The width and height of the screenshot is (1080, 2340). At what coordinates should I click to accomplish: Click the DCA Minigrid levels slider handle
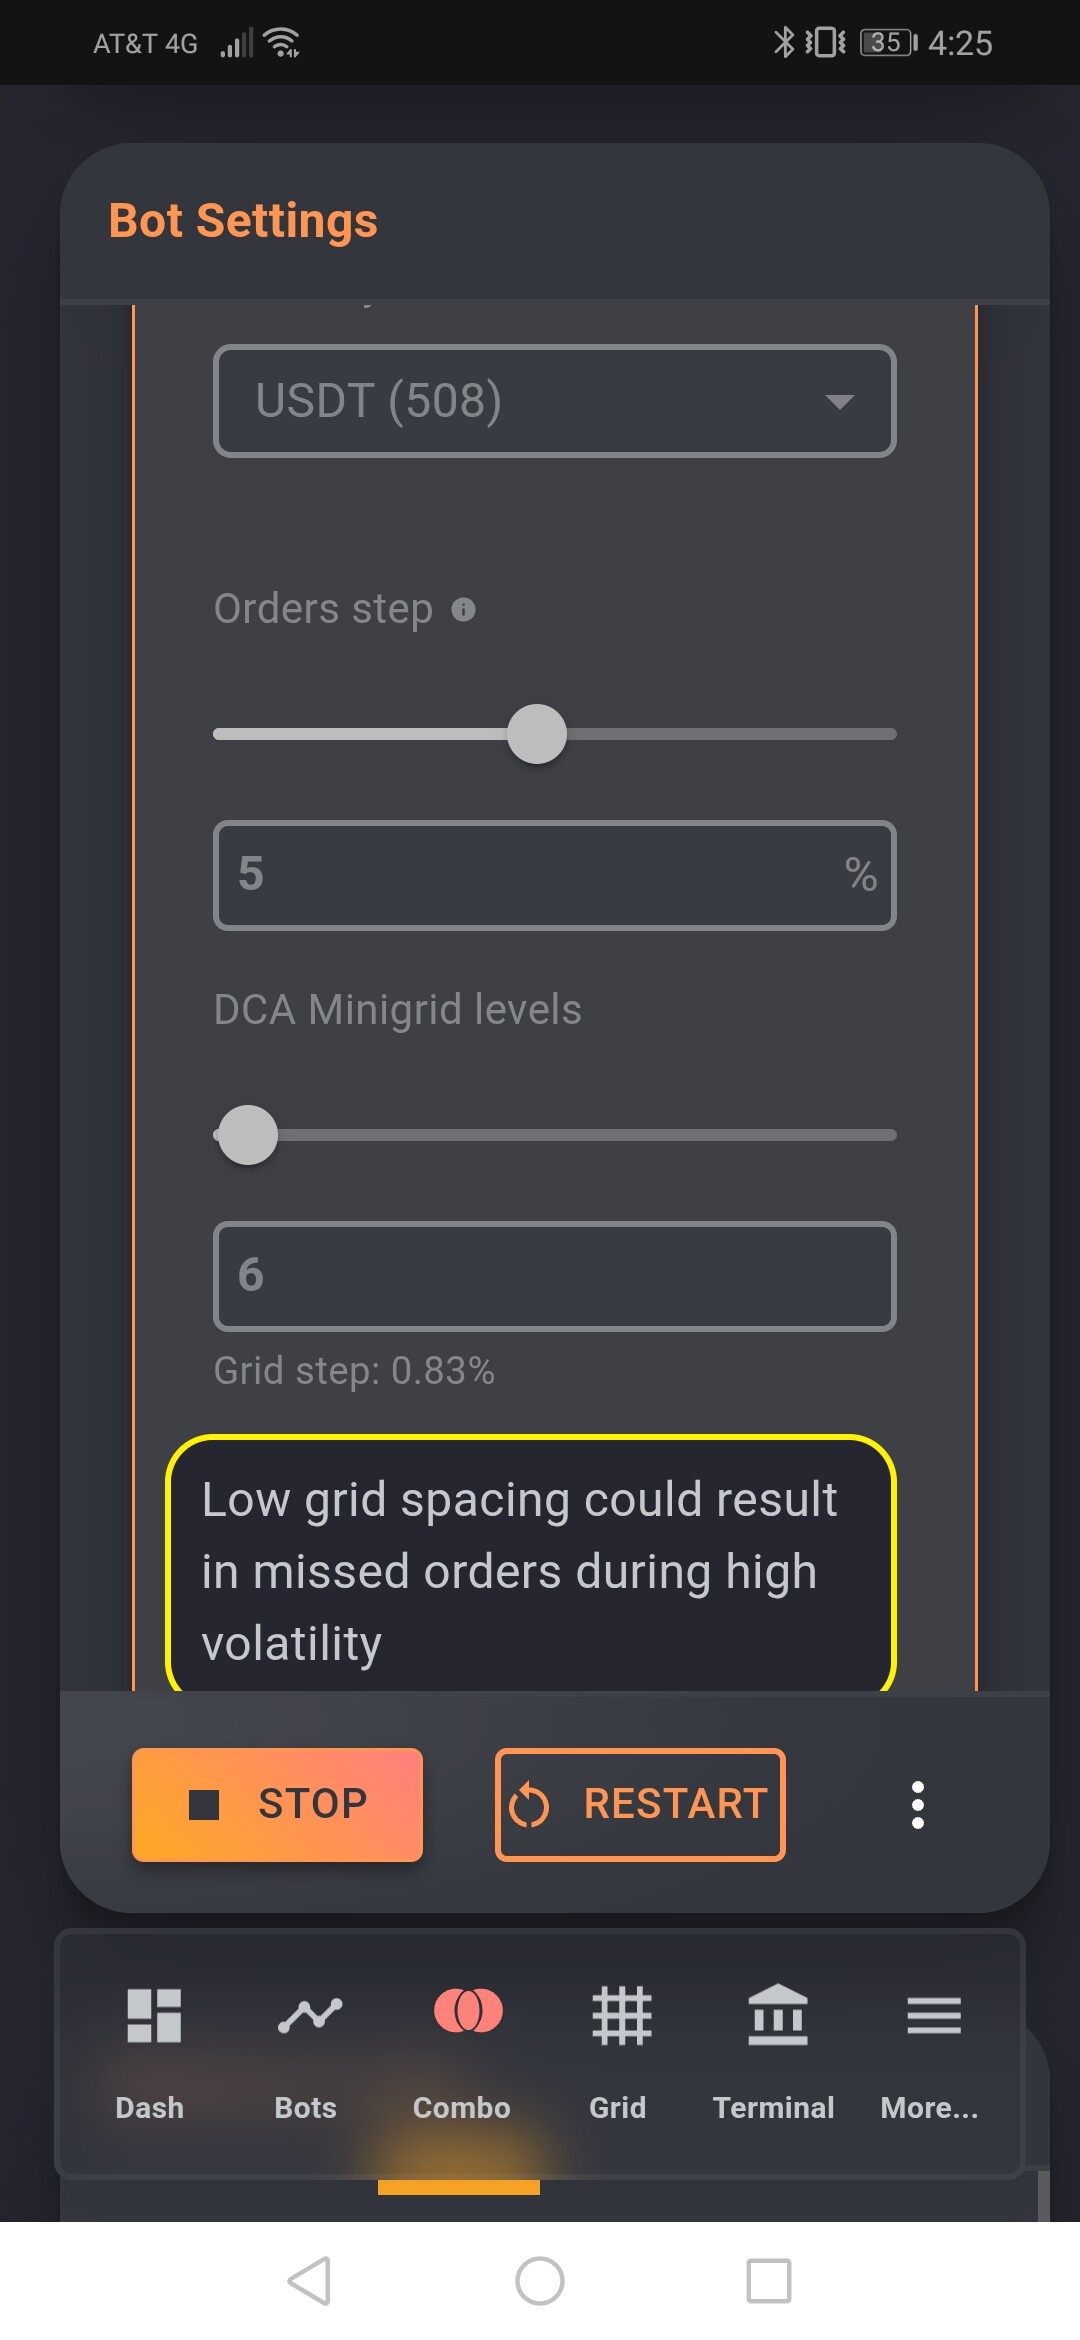tap(247, 1135)
